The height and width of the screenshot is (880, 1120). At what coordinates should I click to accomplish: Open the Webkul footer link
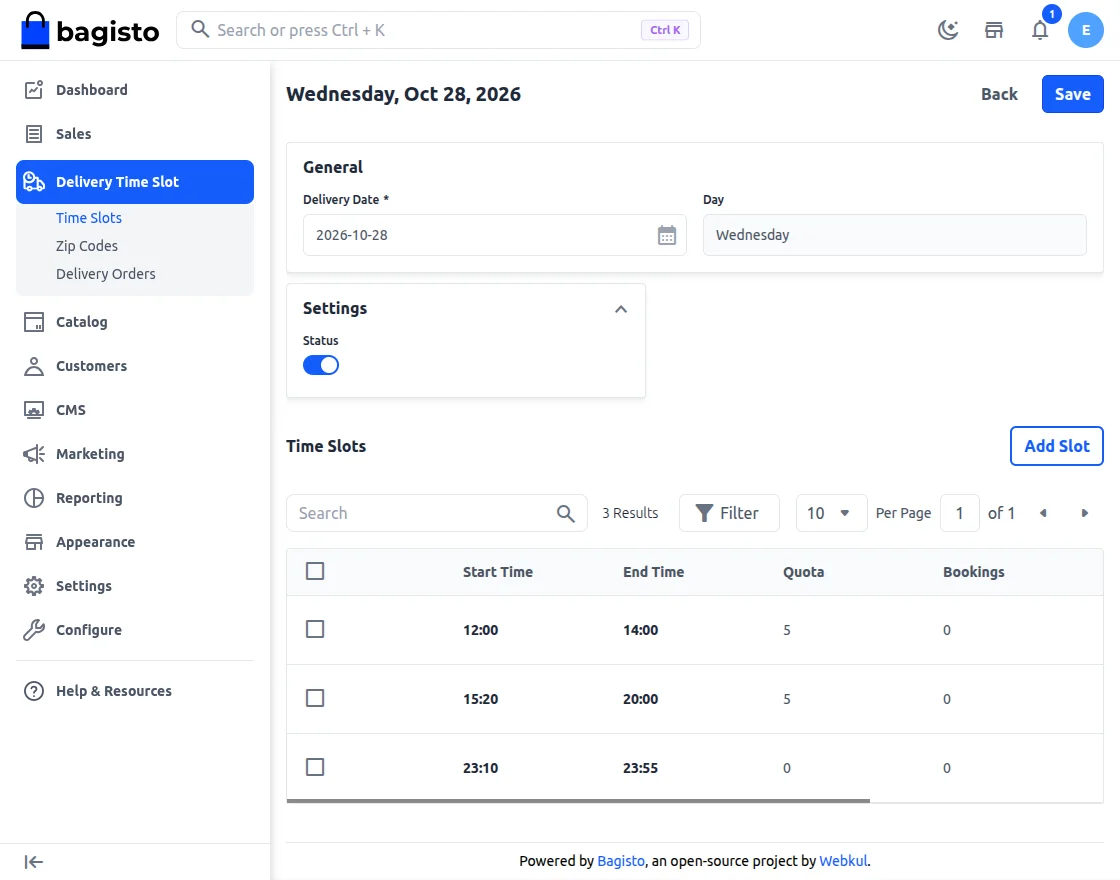coord(843,861)
